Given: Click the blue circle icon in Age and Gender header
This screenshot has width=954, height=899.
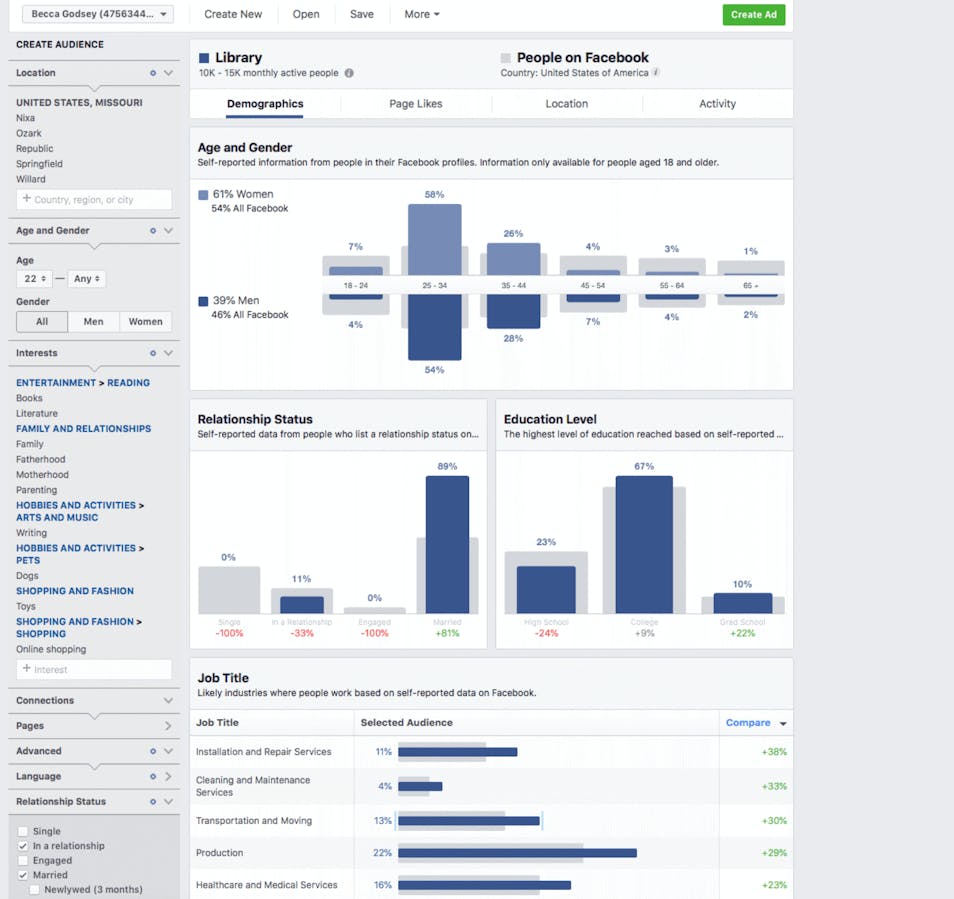Looking at the screenshot, I should (153, 230).
